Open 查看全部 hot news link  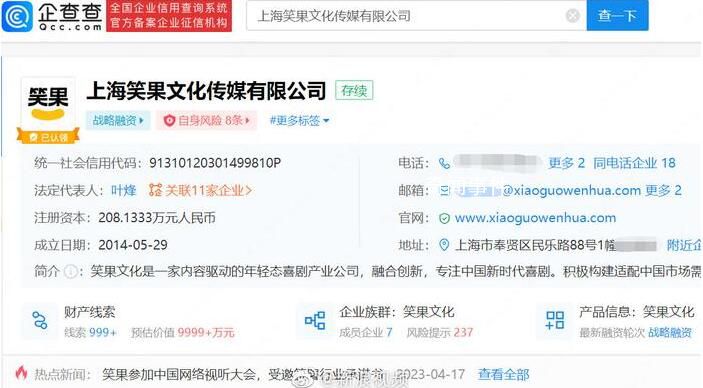pos(503,374)
